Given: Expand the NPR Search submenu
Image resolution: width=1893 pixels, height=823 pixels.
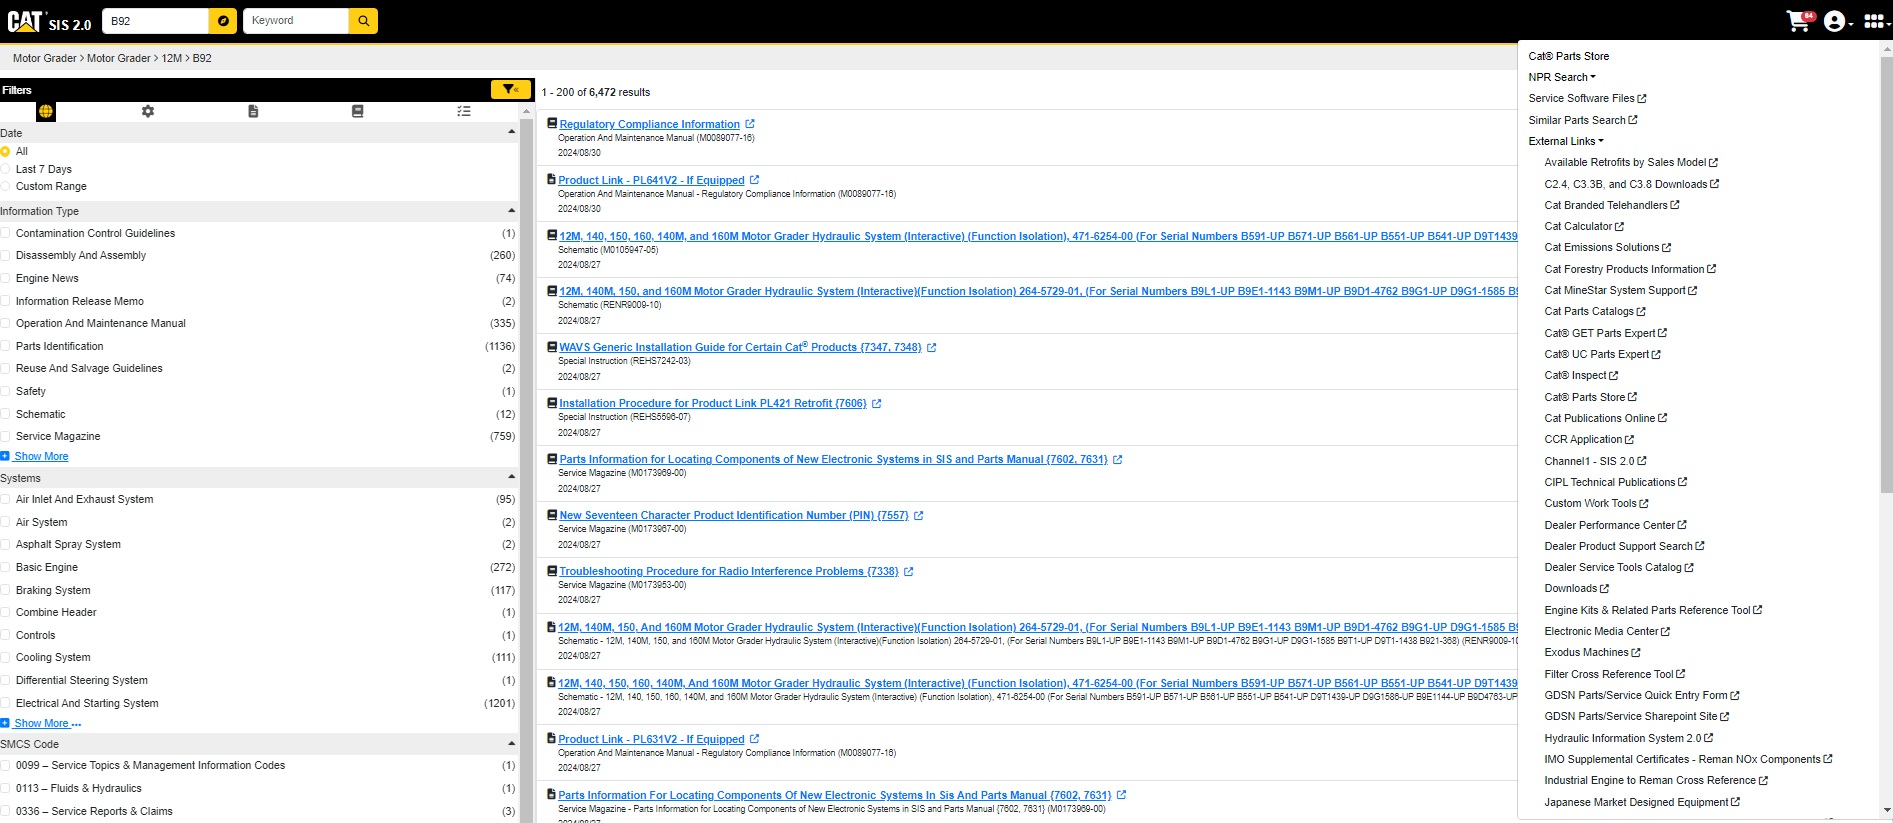Looking at the screenshot, I should (1562, 77).
